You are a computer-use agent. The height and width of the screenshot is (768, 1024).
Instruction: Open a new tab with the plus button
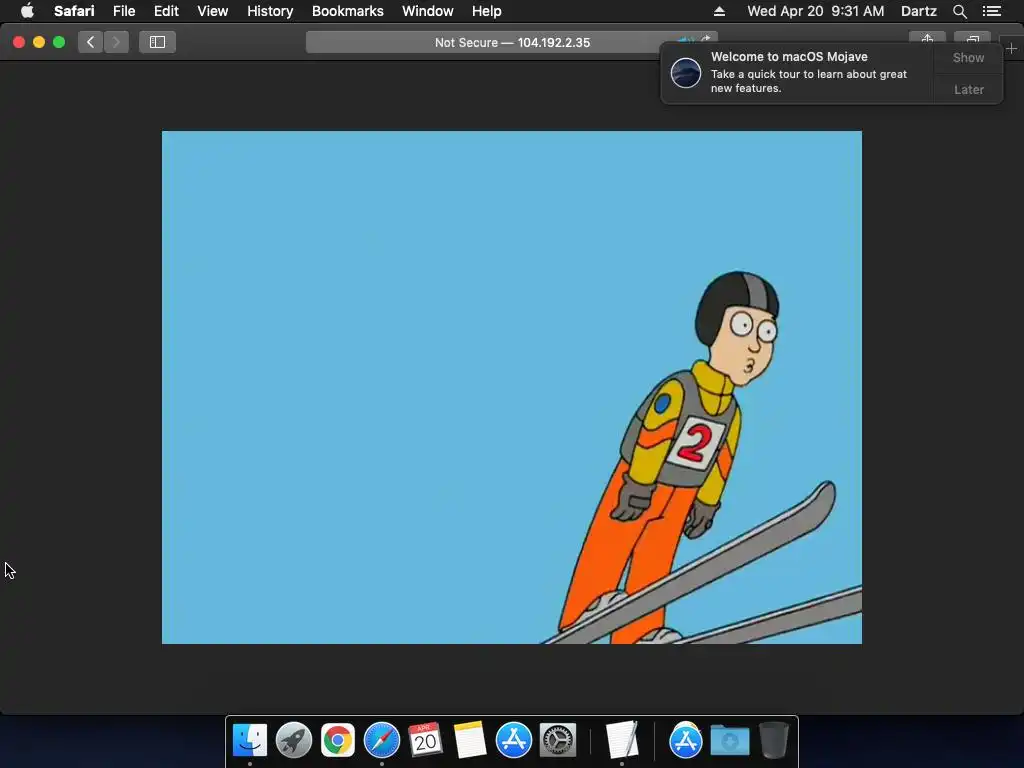pos(1011,49)
